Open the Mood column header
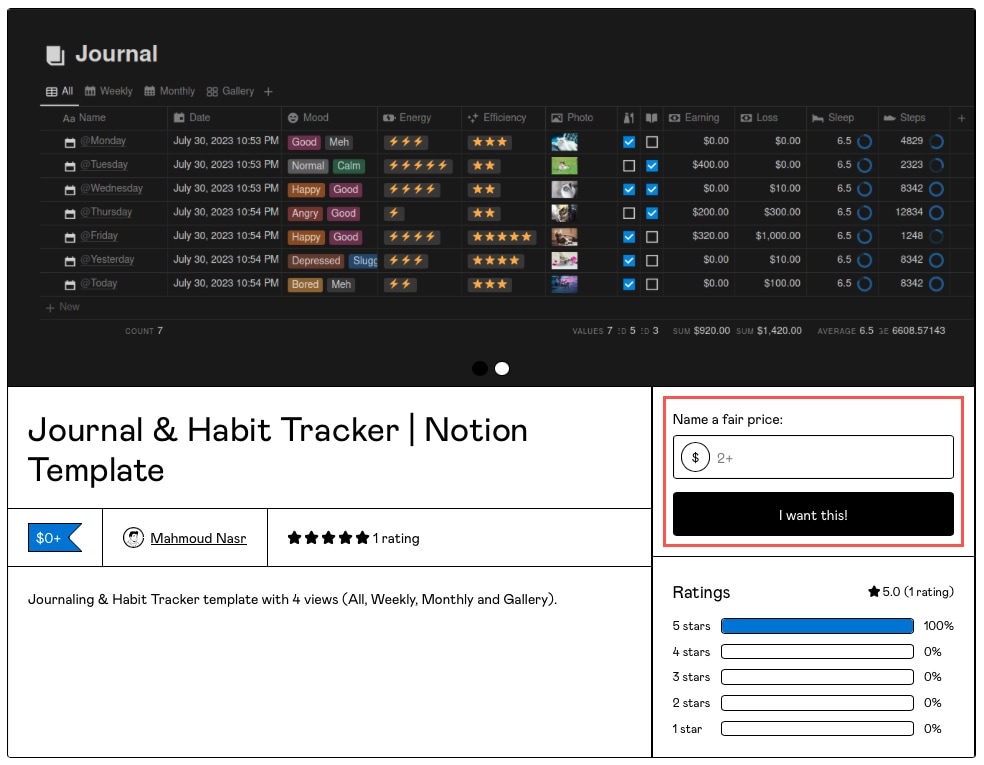984x765 pixels. click(308, 118)
